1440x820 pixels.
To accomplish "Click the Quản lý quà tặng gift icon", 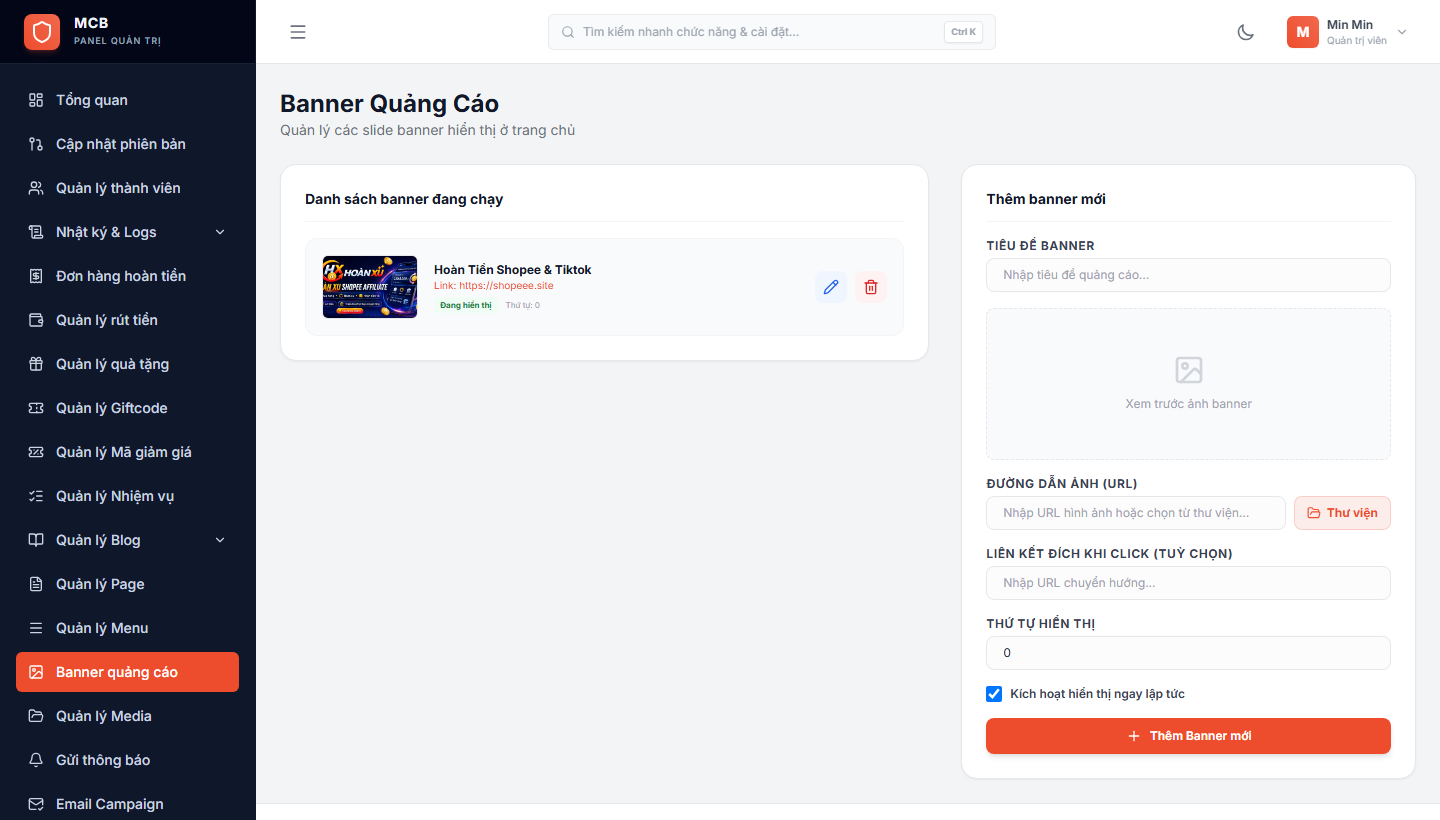I will coord(36,364).
